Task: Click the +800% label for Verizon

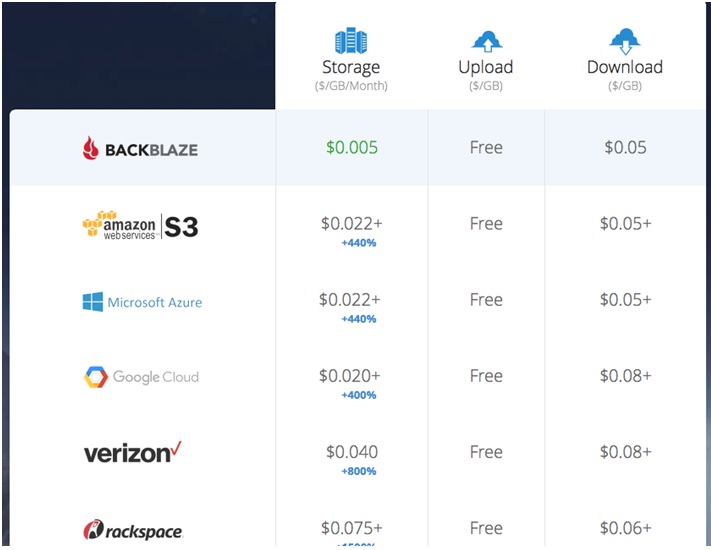Action: click(359, 471)
